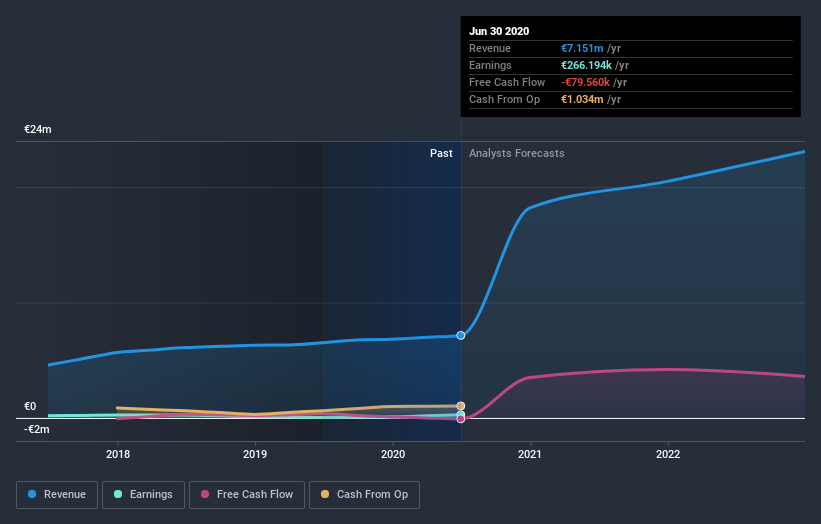The image size is (821, 524).
Task: Click the Past section label
Action: pos(441,153)
